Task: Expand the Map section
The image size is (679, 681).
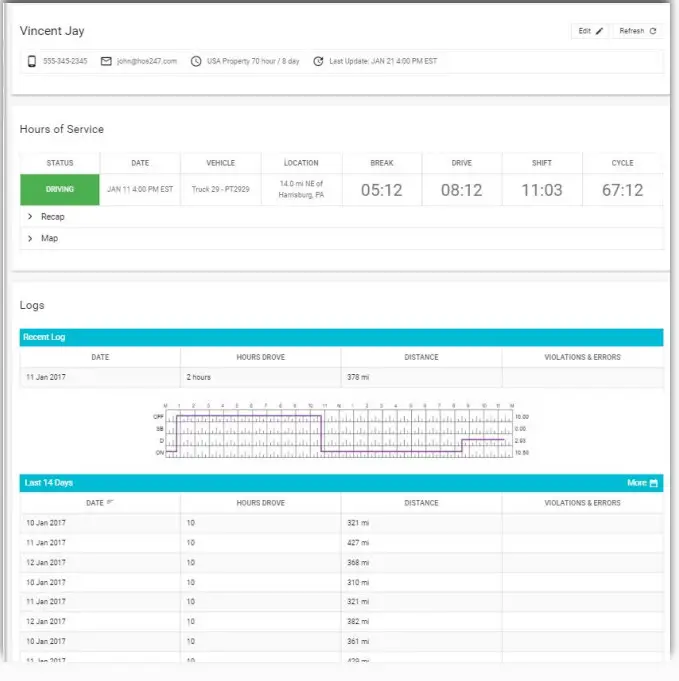Action: (x=341, y=238)
